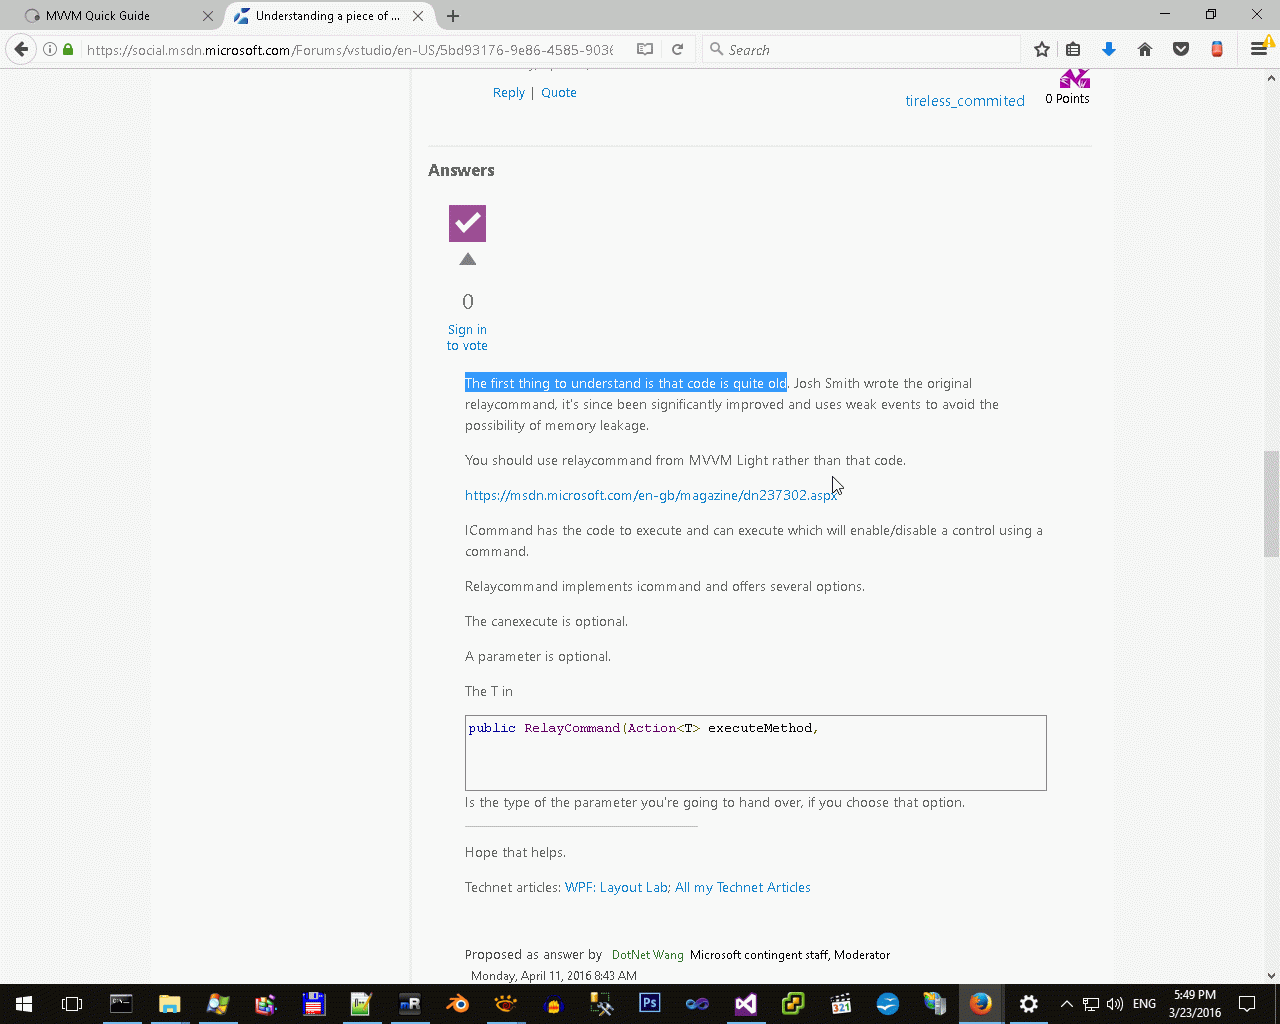Screen dimensions: 1280x1024
Task: Click the date 'Monday, April 11, 2016 8:43 AM'
Action: click(x=554, y=976)
